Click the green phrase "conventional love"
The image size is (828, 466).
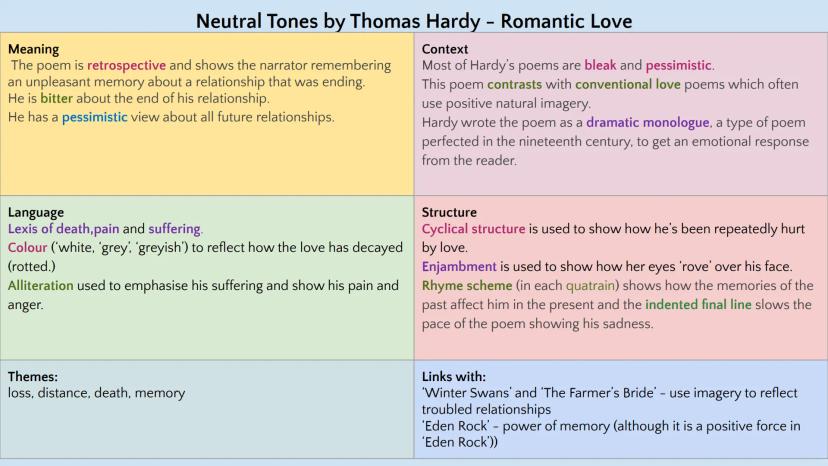[627, 85]
